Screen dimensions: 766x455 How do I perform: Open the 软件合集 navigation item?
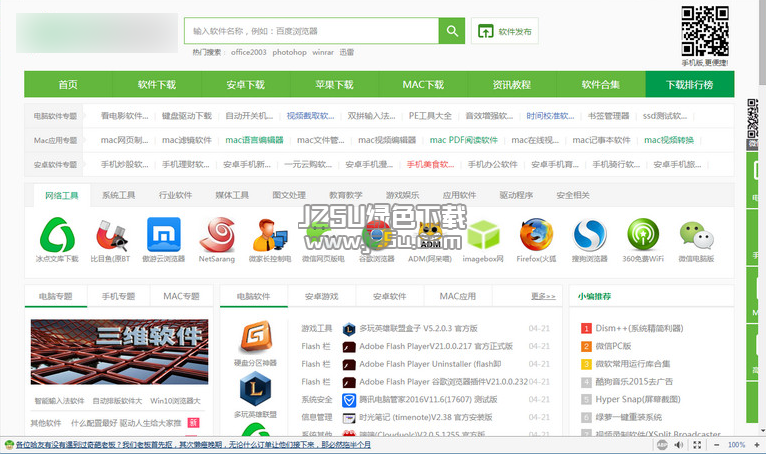tap(600, 85)
